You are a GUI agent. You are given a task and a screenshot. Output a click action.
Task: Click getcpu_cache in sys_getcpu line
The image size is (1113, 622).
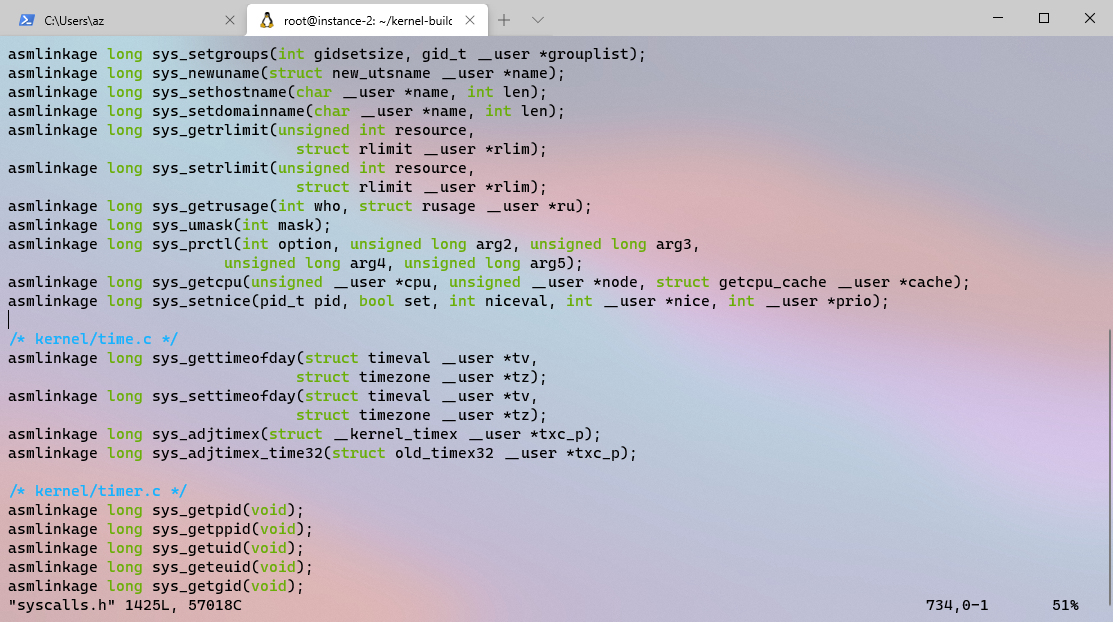(772, 283)
